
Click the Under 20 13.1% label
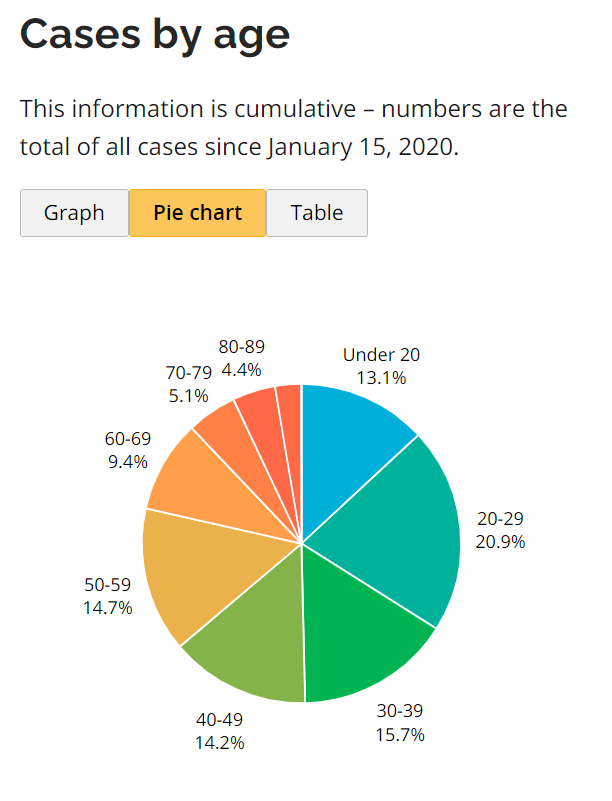381,366
